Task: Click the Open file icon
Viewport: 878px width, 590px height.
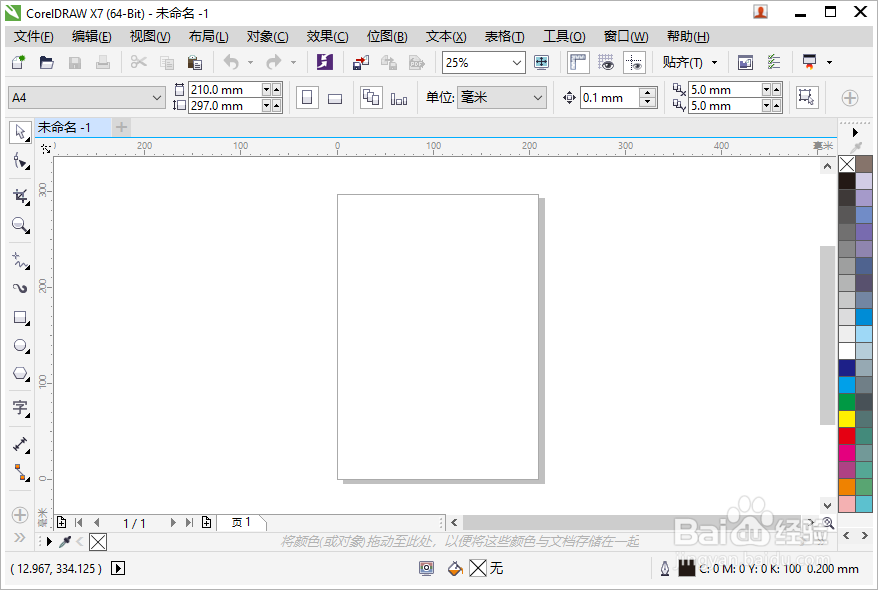Action: 46,62
